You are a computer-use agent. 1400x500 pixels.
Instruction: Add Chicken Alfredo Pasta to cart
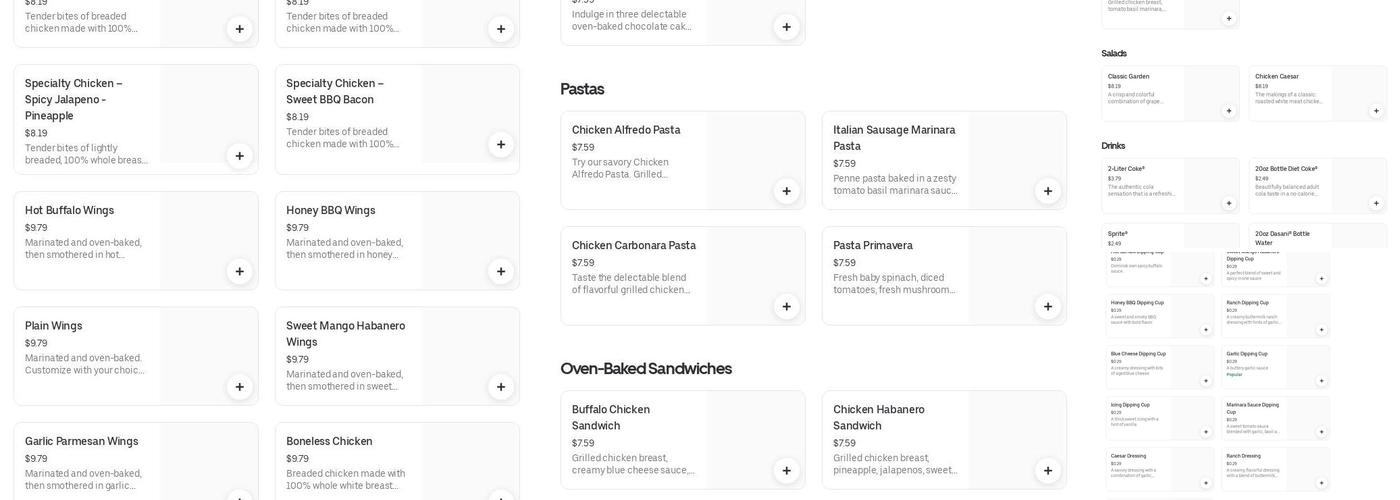pyautogui.click(x=787, y=191)
